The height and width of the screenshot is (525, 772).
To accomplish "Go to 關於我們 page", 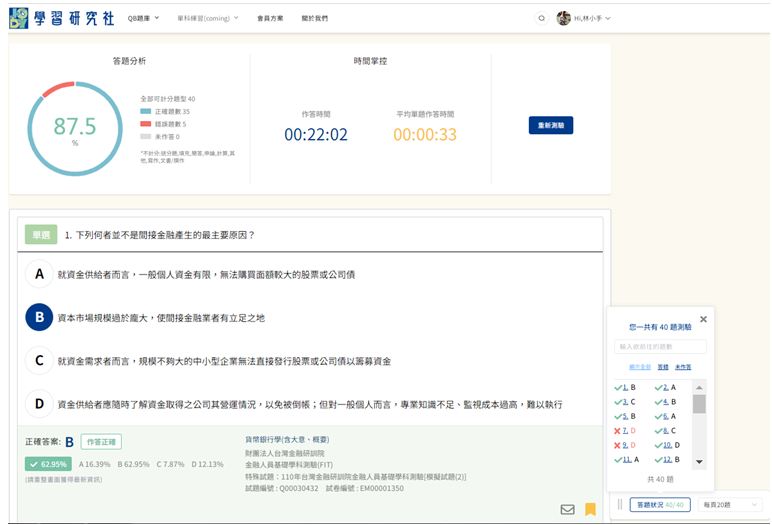I will (314, 18).
